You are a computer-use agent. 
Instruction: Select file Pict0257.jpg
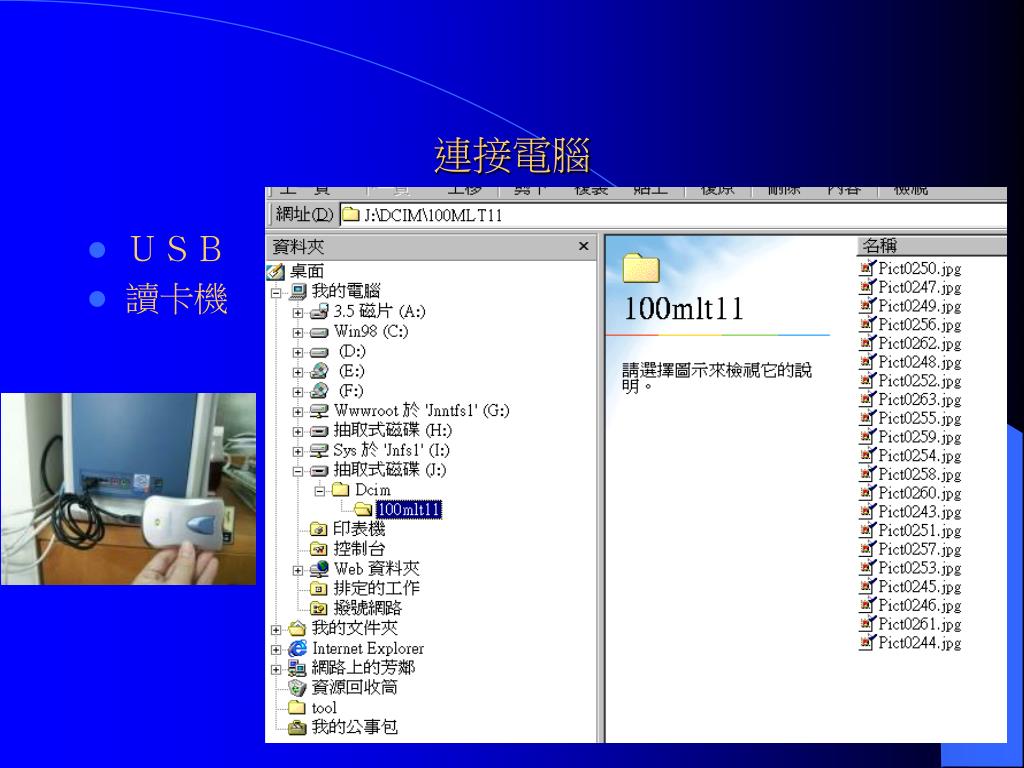pos(911,549)
